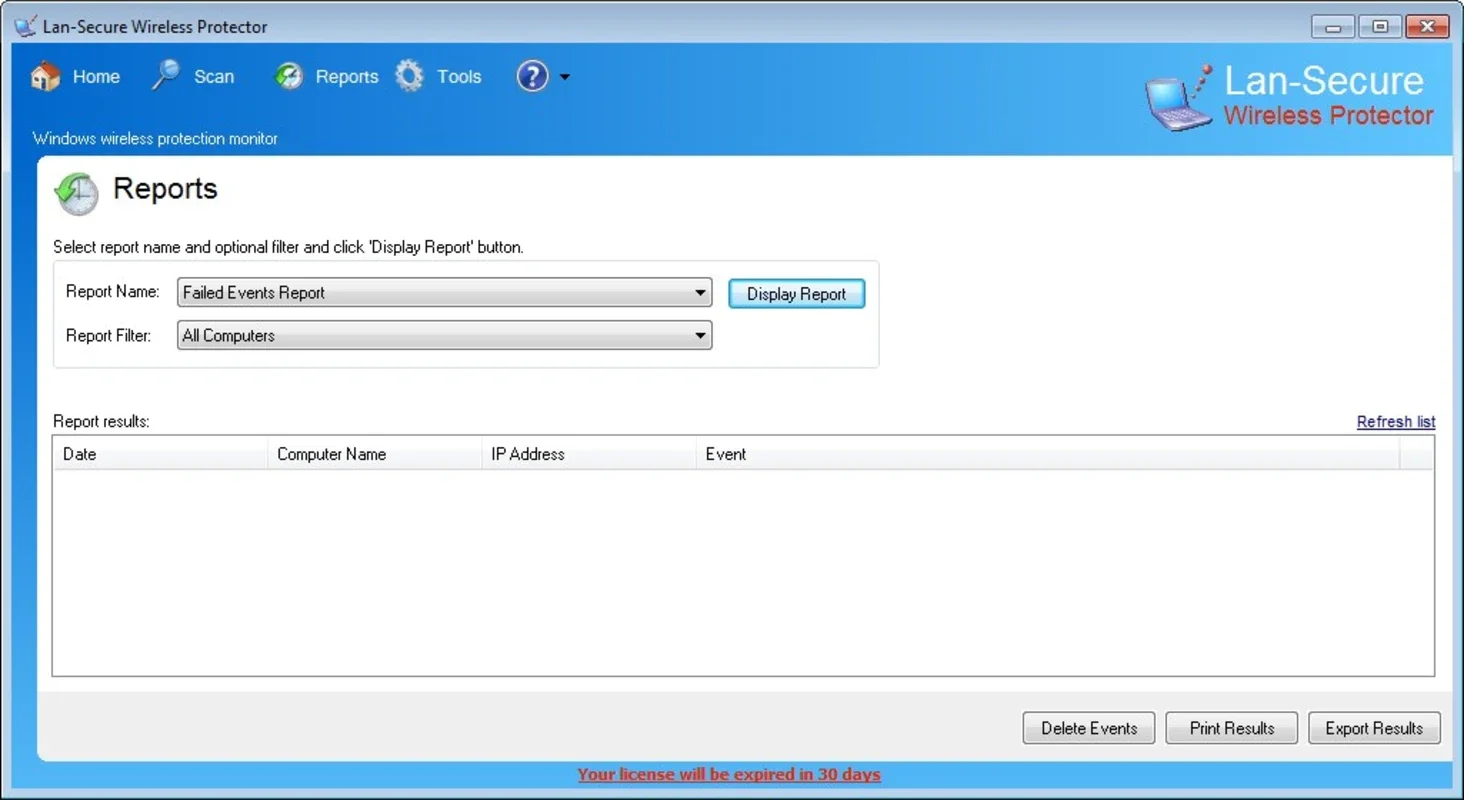
Task: Open the Scan menu item
Action: coord(214,77)
